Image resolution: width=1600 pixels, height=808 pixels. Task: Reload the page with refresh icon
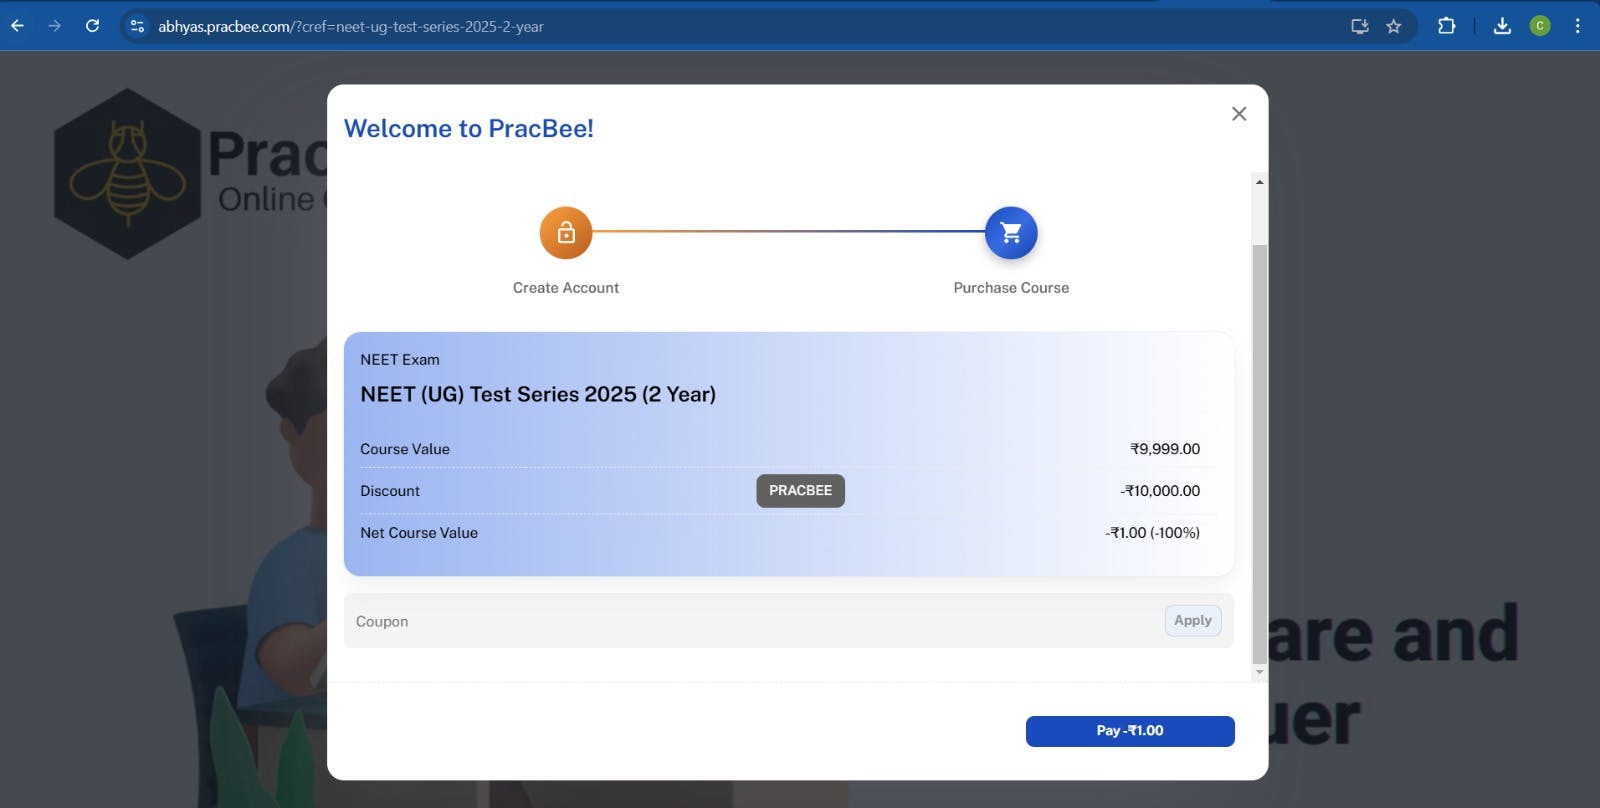(92, 26)
